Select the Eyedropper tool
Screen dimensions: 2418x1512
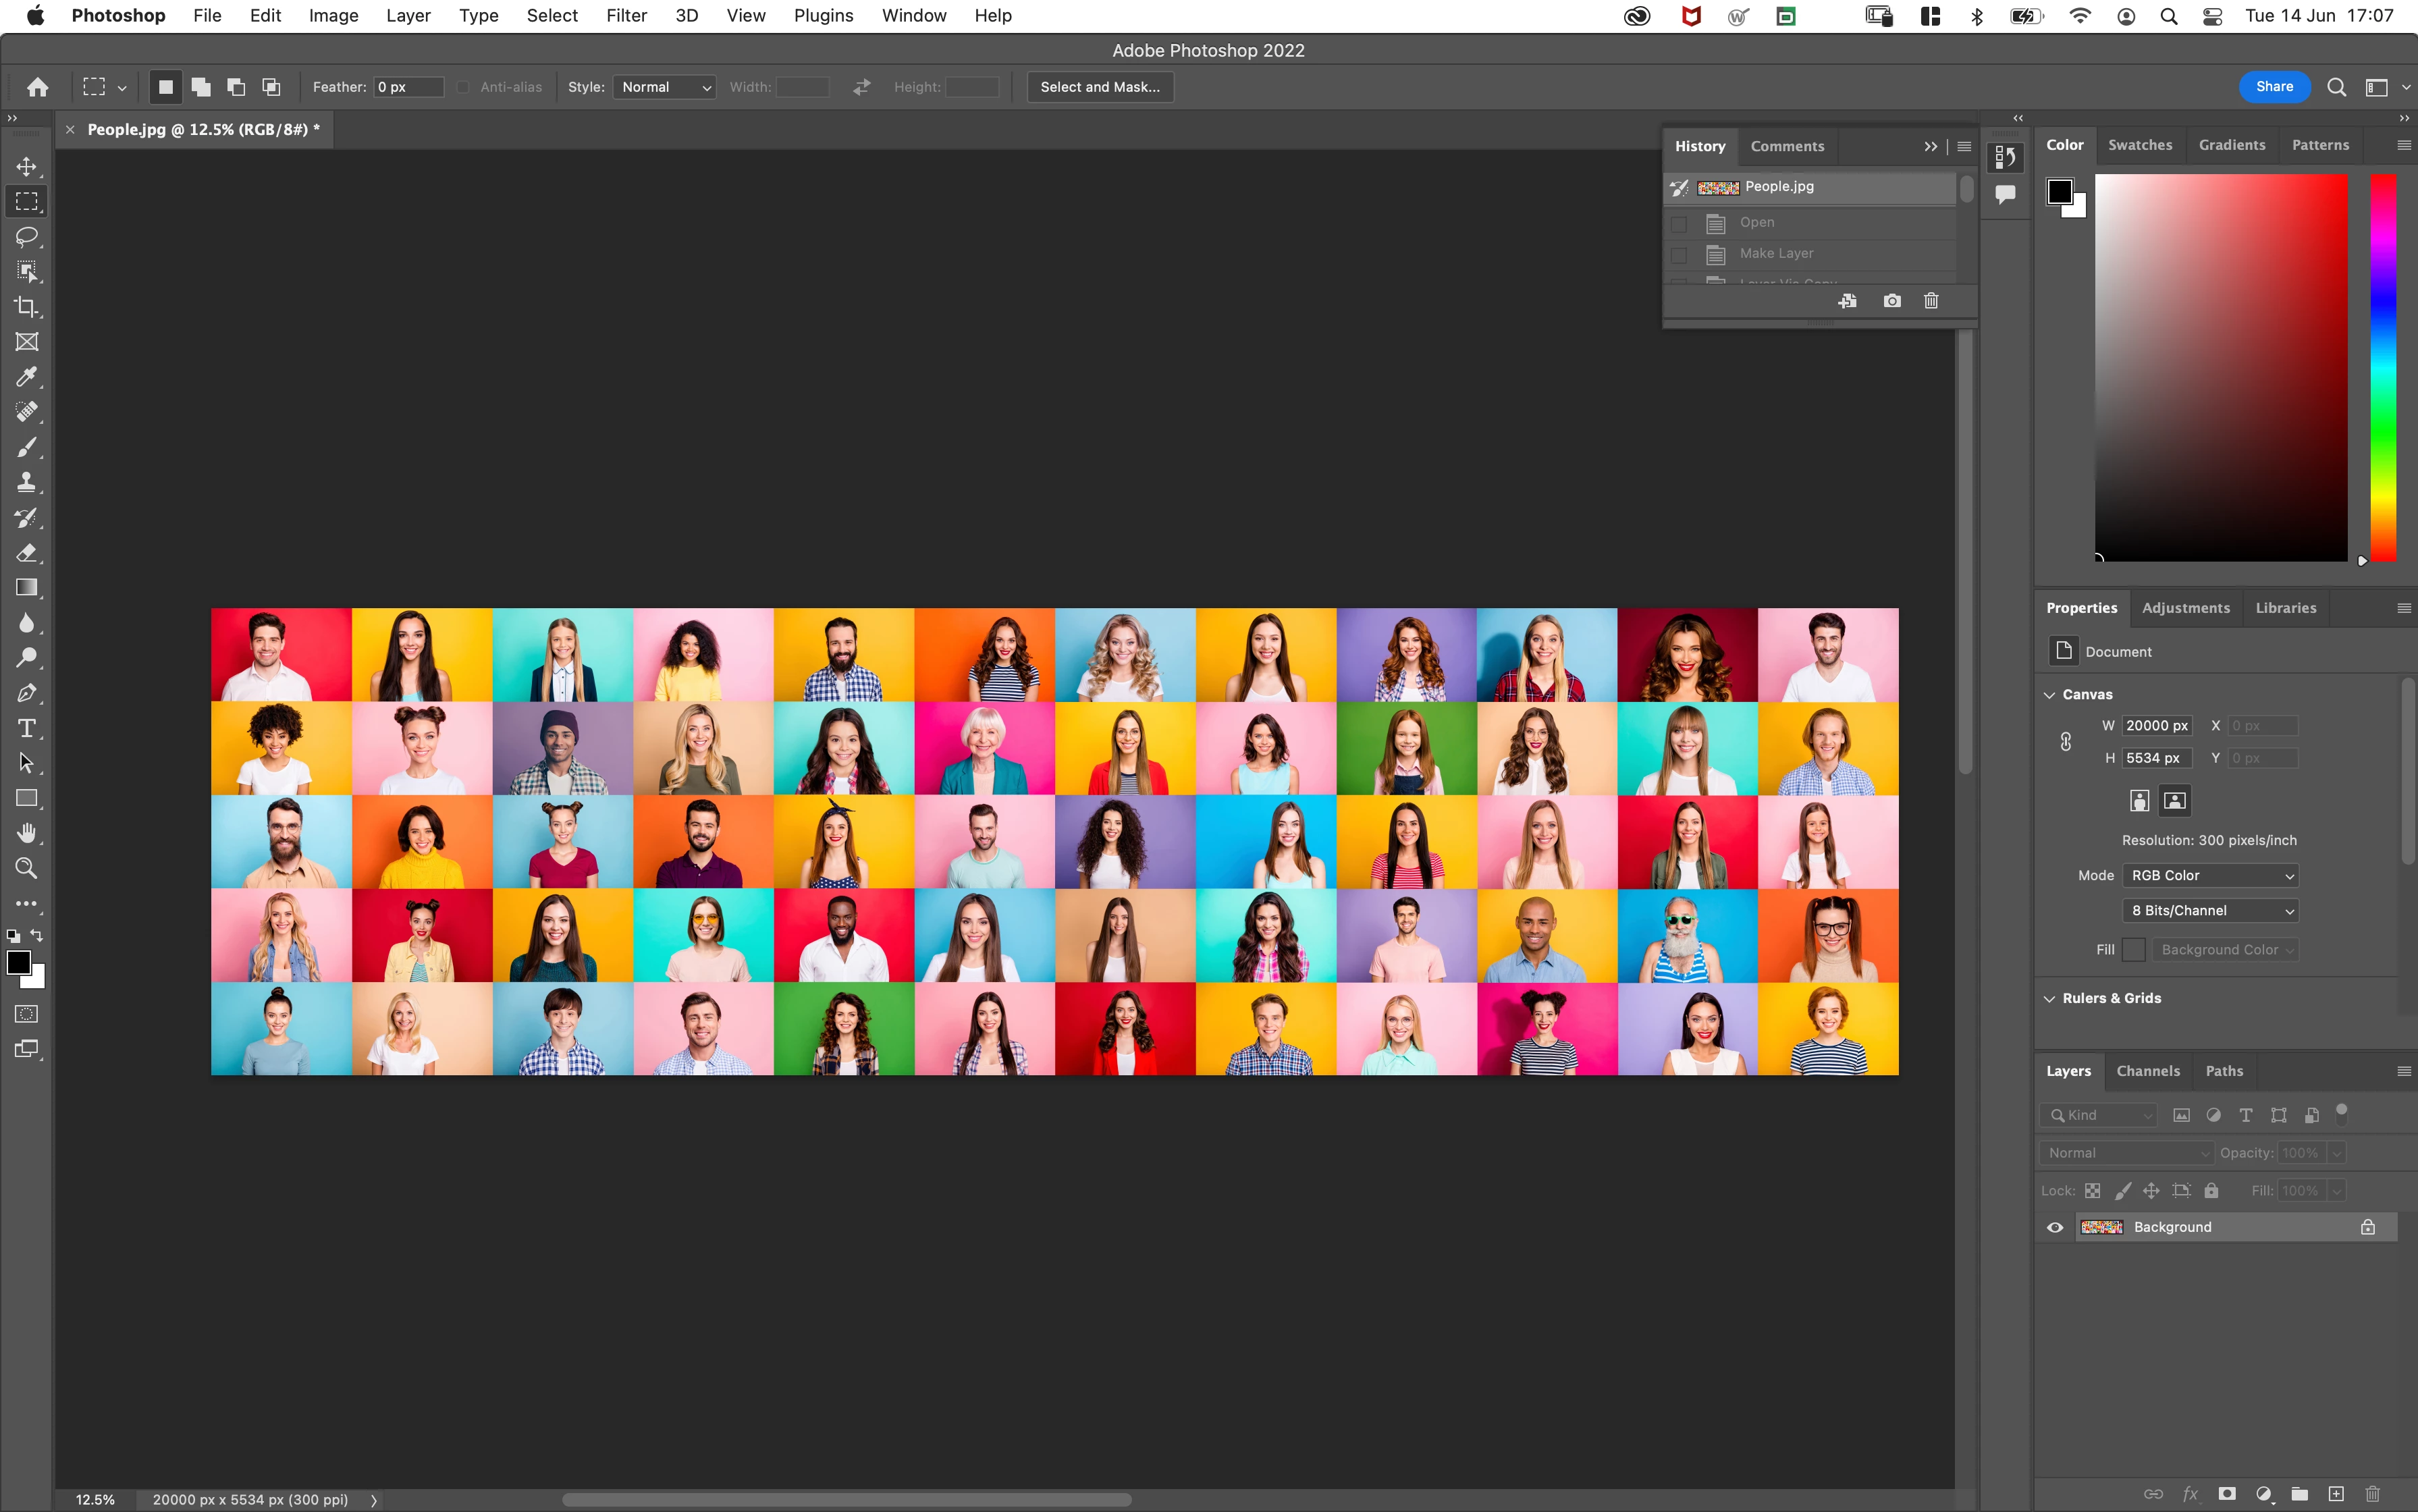[27, 377]
